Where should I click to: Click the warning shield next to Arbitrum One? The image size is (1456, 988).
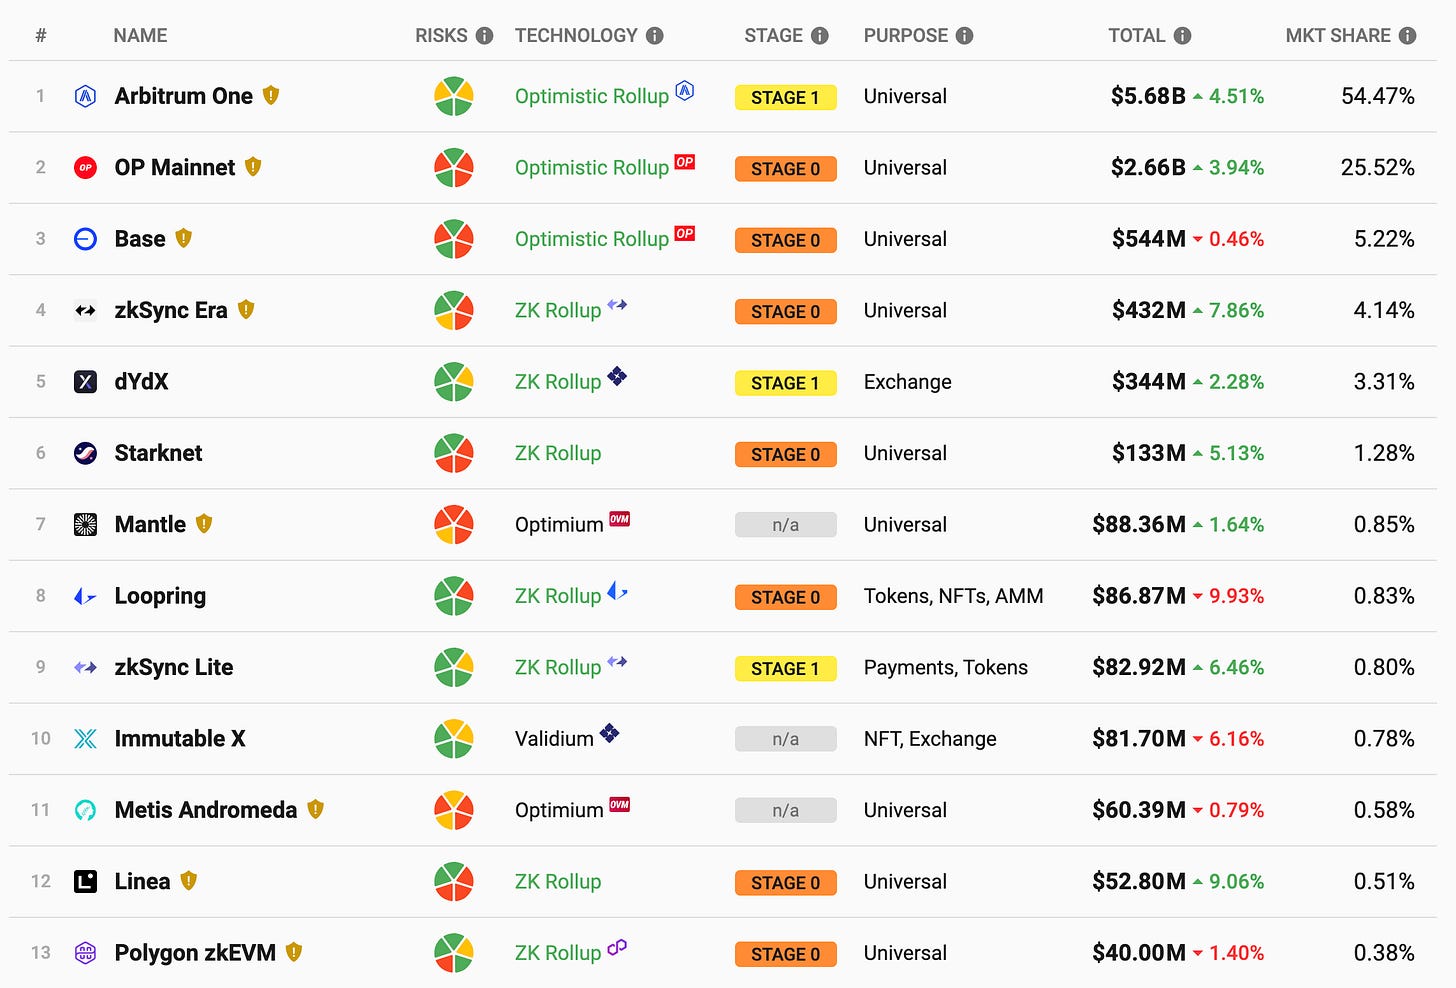pos(271,95)
